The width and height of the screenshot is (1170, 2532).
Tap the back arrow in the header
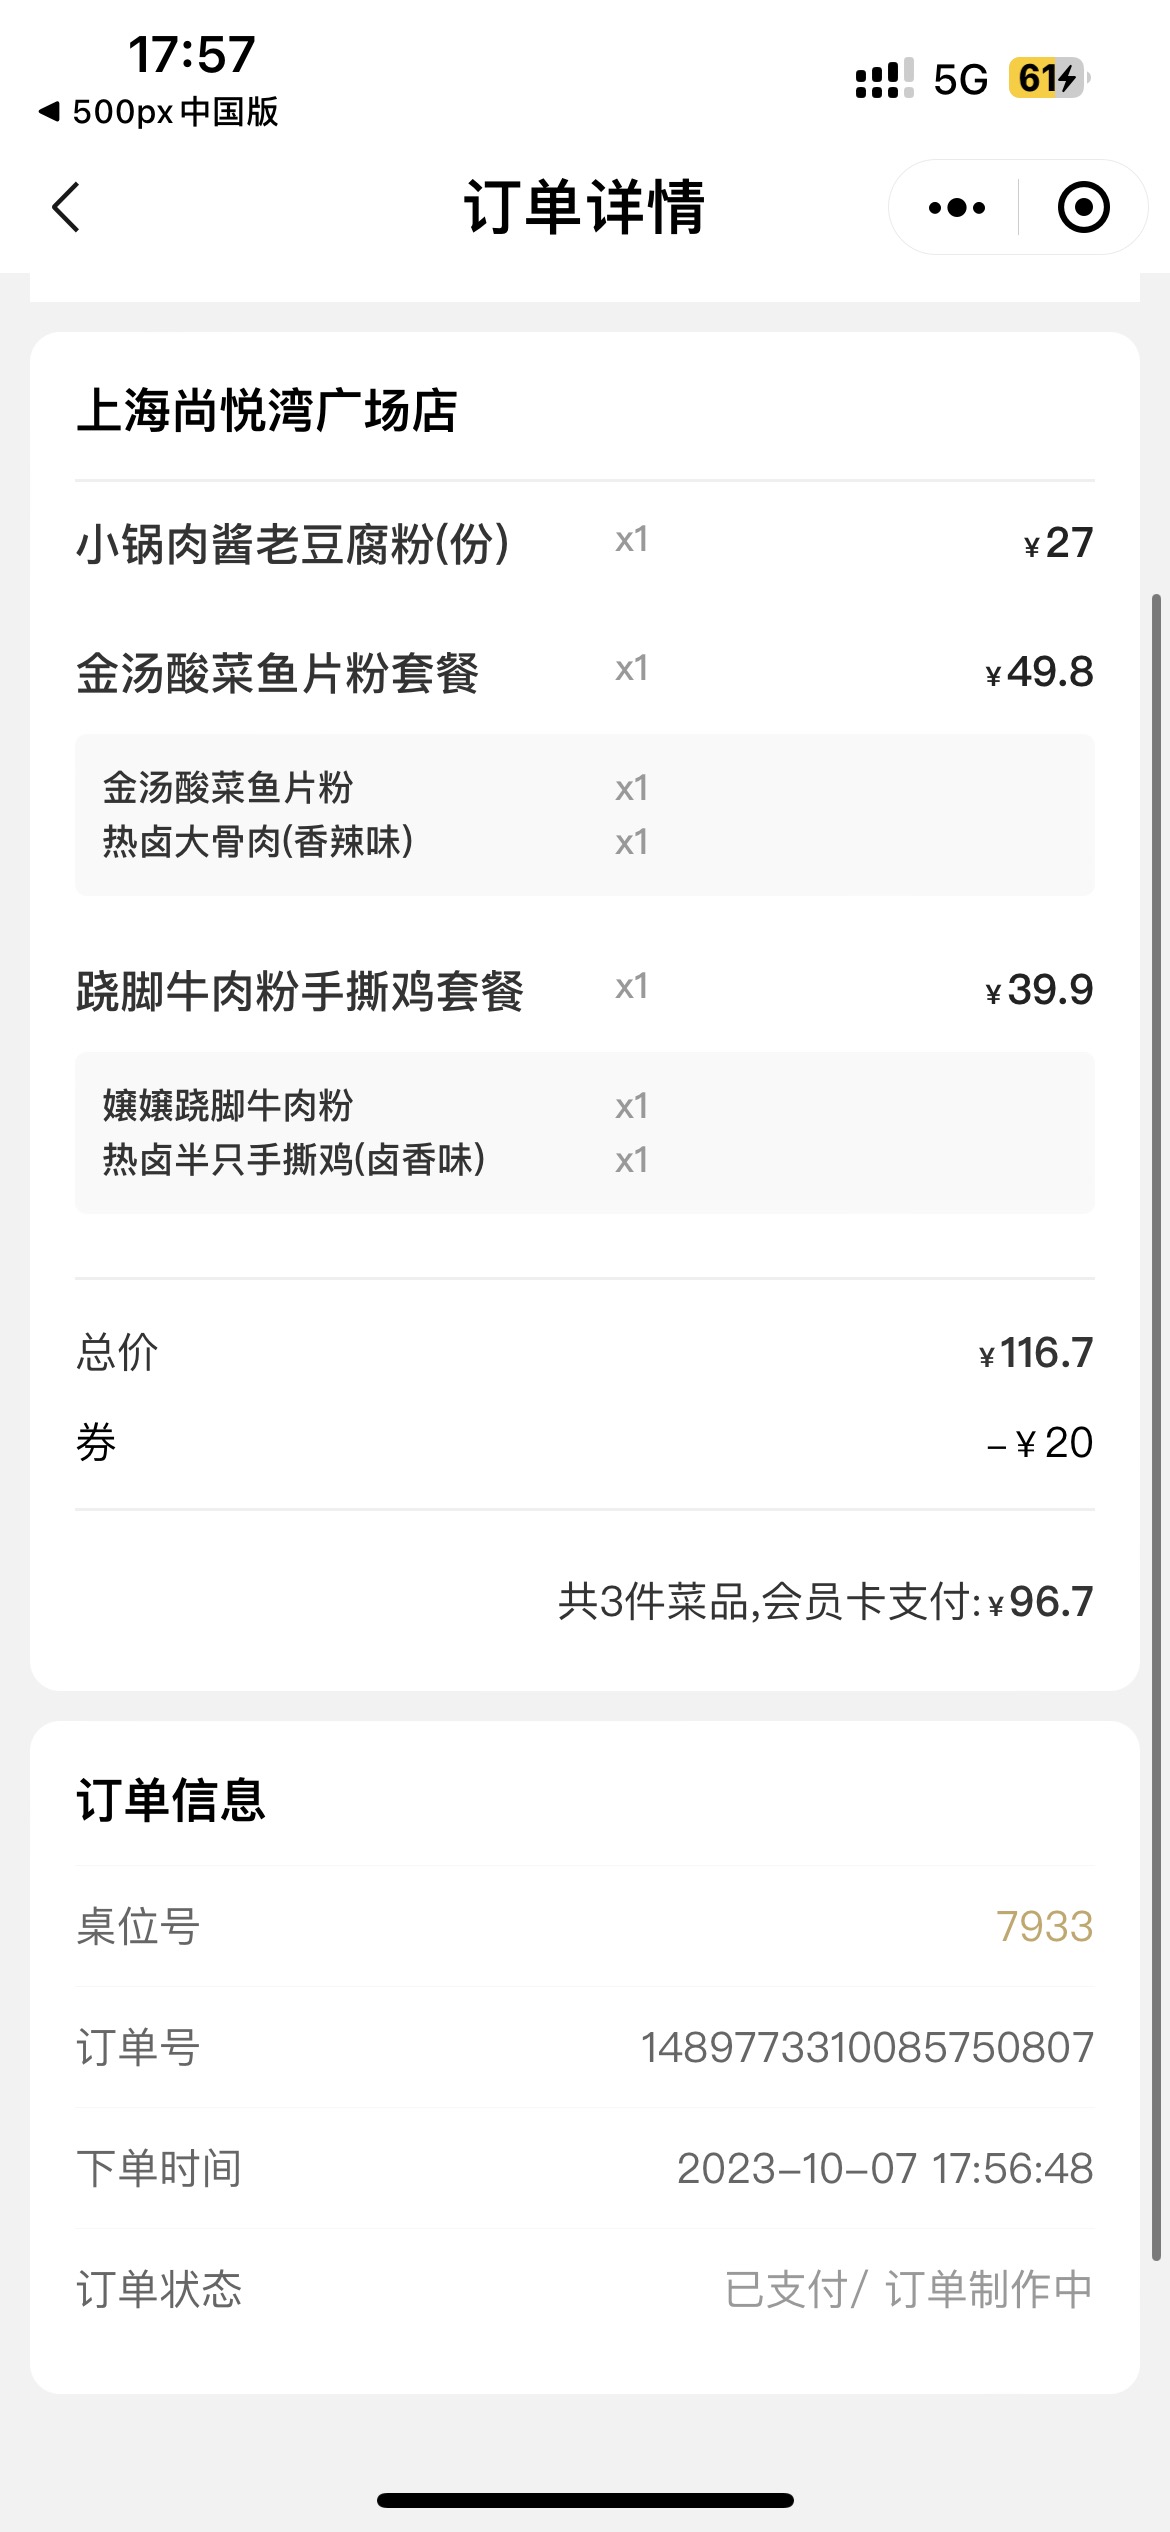pos(66,208)
